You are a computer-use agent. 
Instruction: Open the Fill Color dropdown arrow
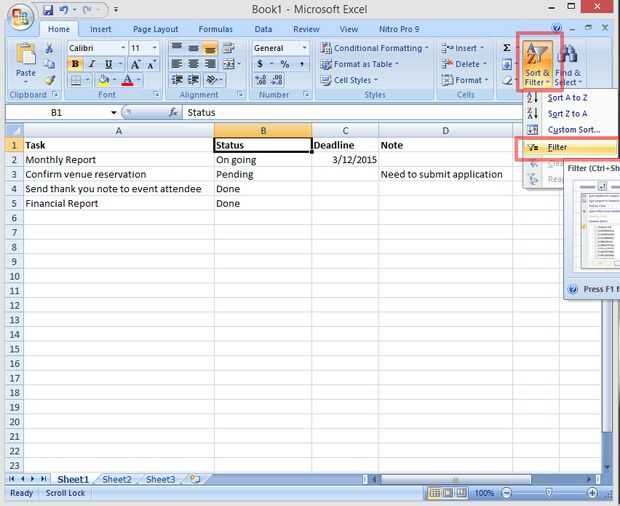point(114,80)
